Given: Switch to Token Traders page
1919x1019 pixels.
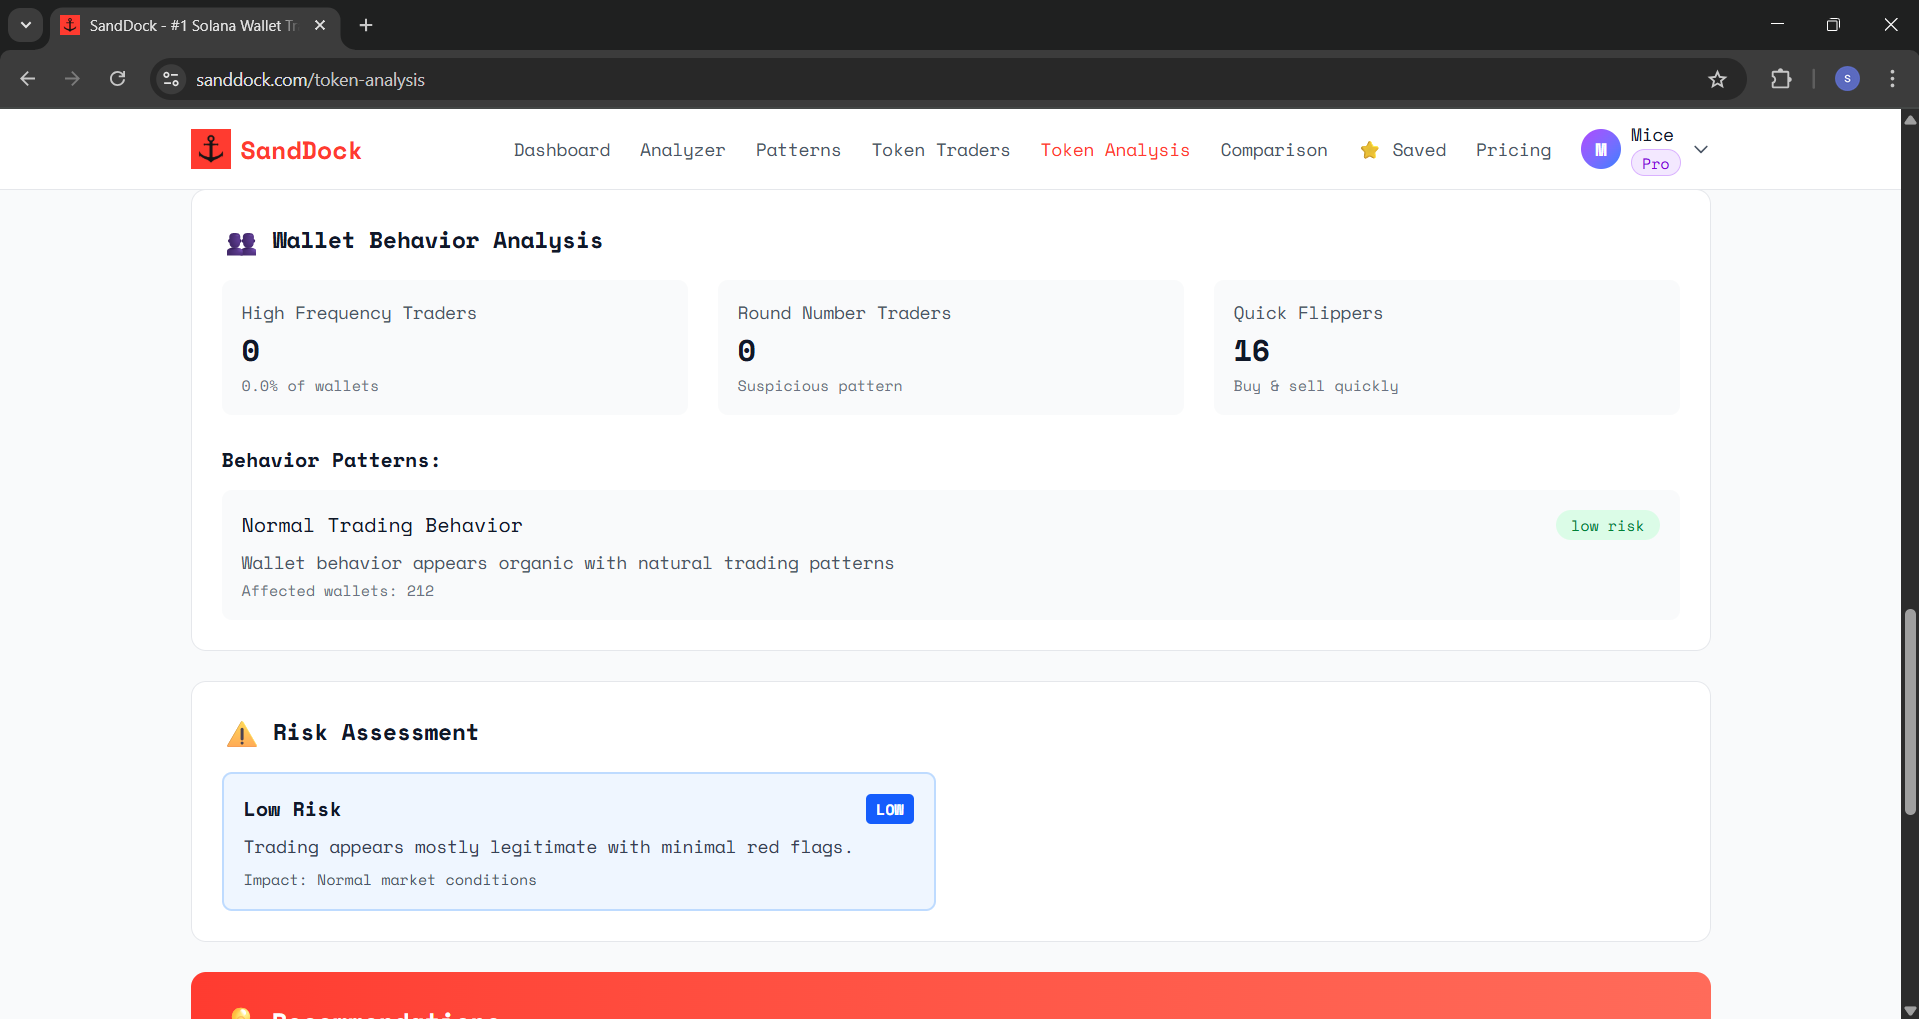Looking at the screenshot, I should [941, 150].
